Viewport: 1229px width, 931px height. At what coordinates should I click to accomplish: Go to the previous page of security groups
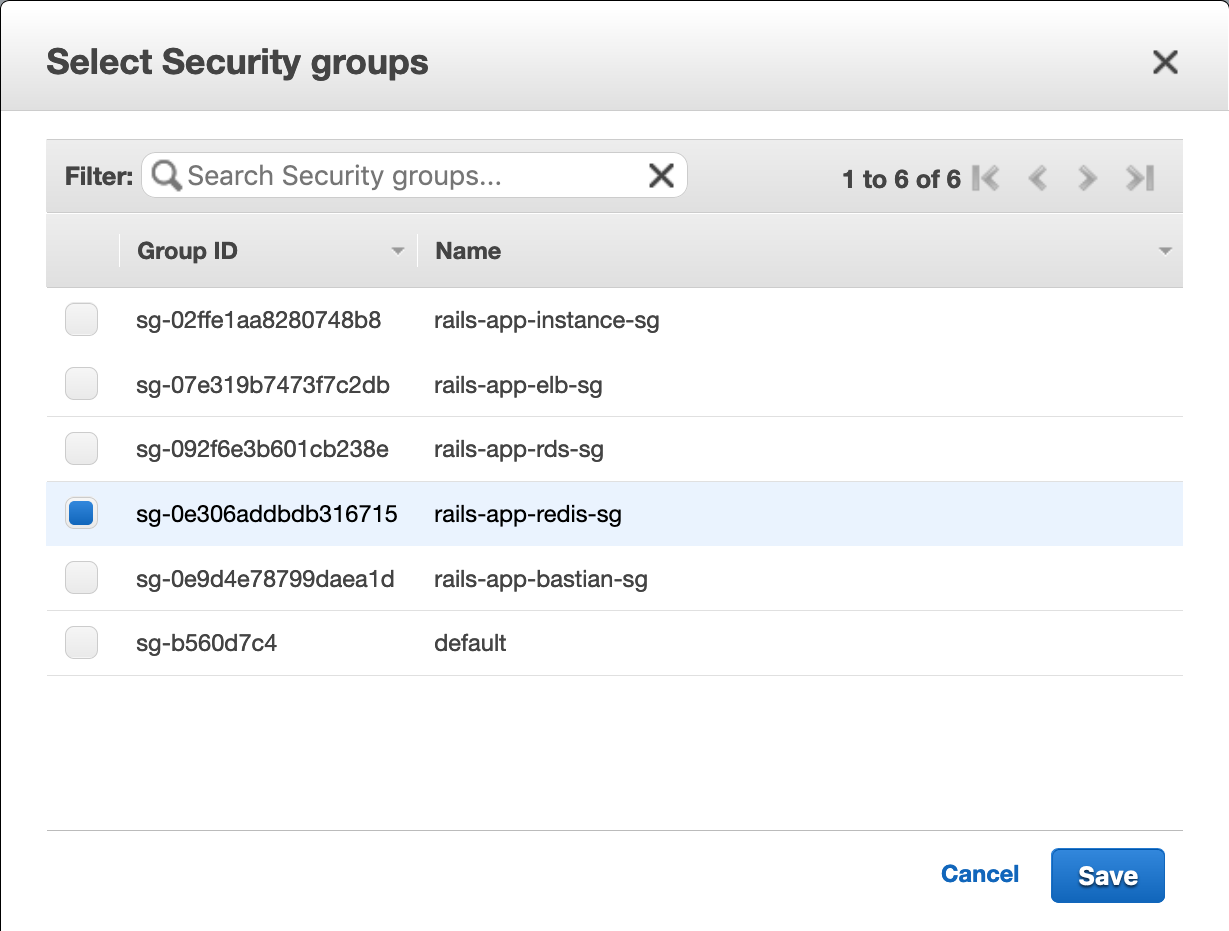click(1037, 177)
